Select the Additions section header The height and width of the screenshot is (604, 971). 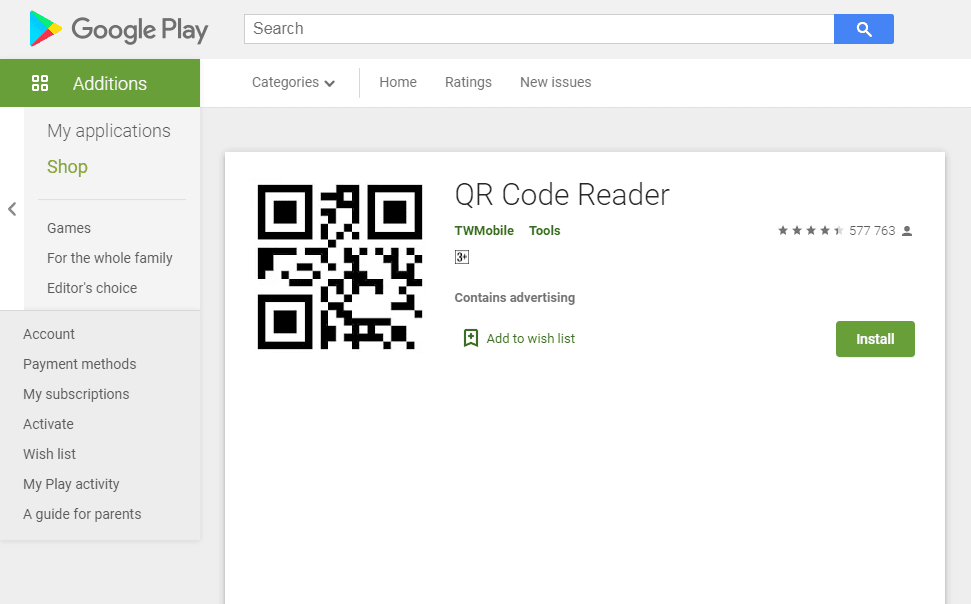[100, 83]
